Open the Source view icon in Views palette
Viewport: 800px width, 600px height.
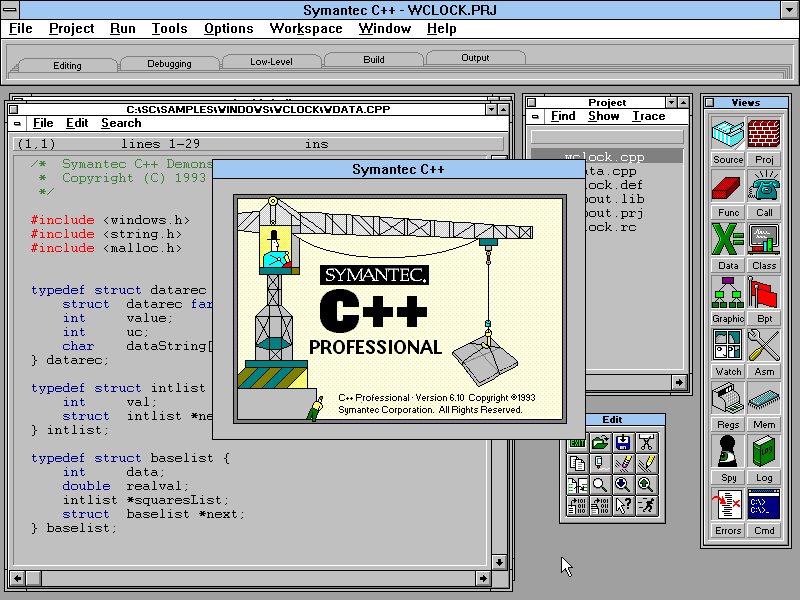728,134
